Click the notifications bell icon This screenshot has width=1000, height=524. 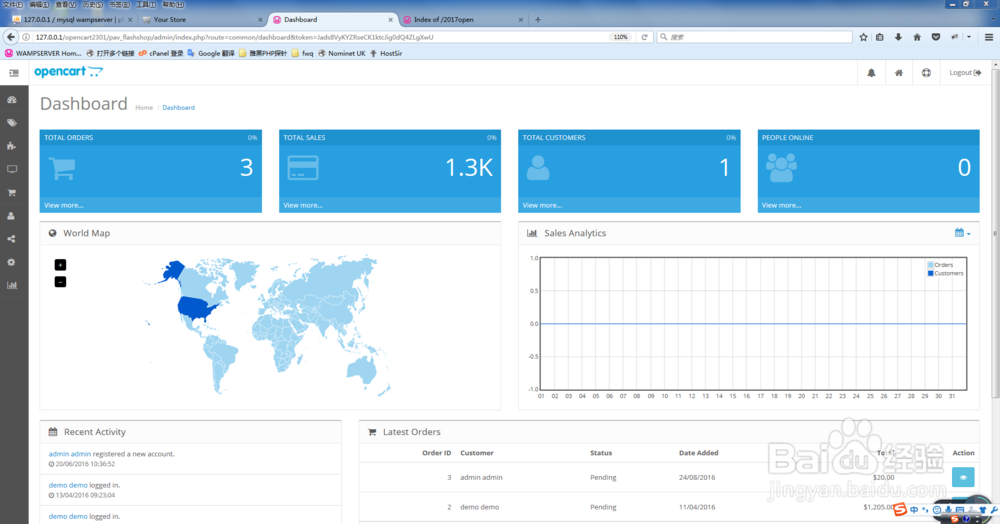click(x=871, y=73)
